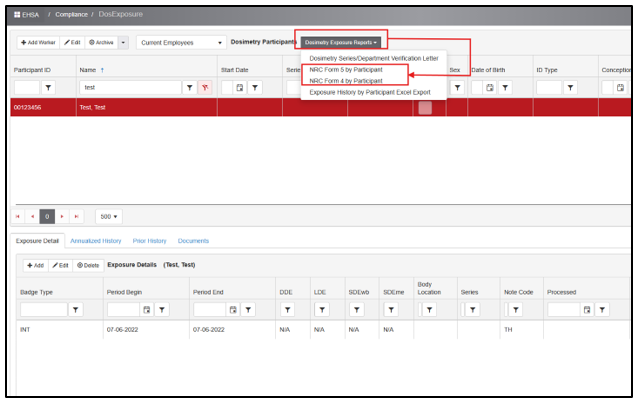The width and height of the screenshot is (637, 401).
Task: Expand the Dosimetry Exposure Reports dropdown
Action: 341,43
